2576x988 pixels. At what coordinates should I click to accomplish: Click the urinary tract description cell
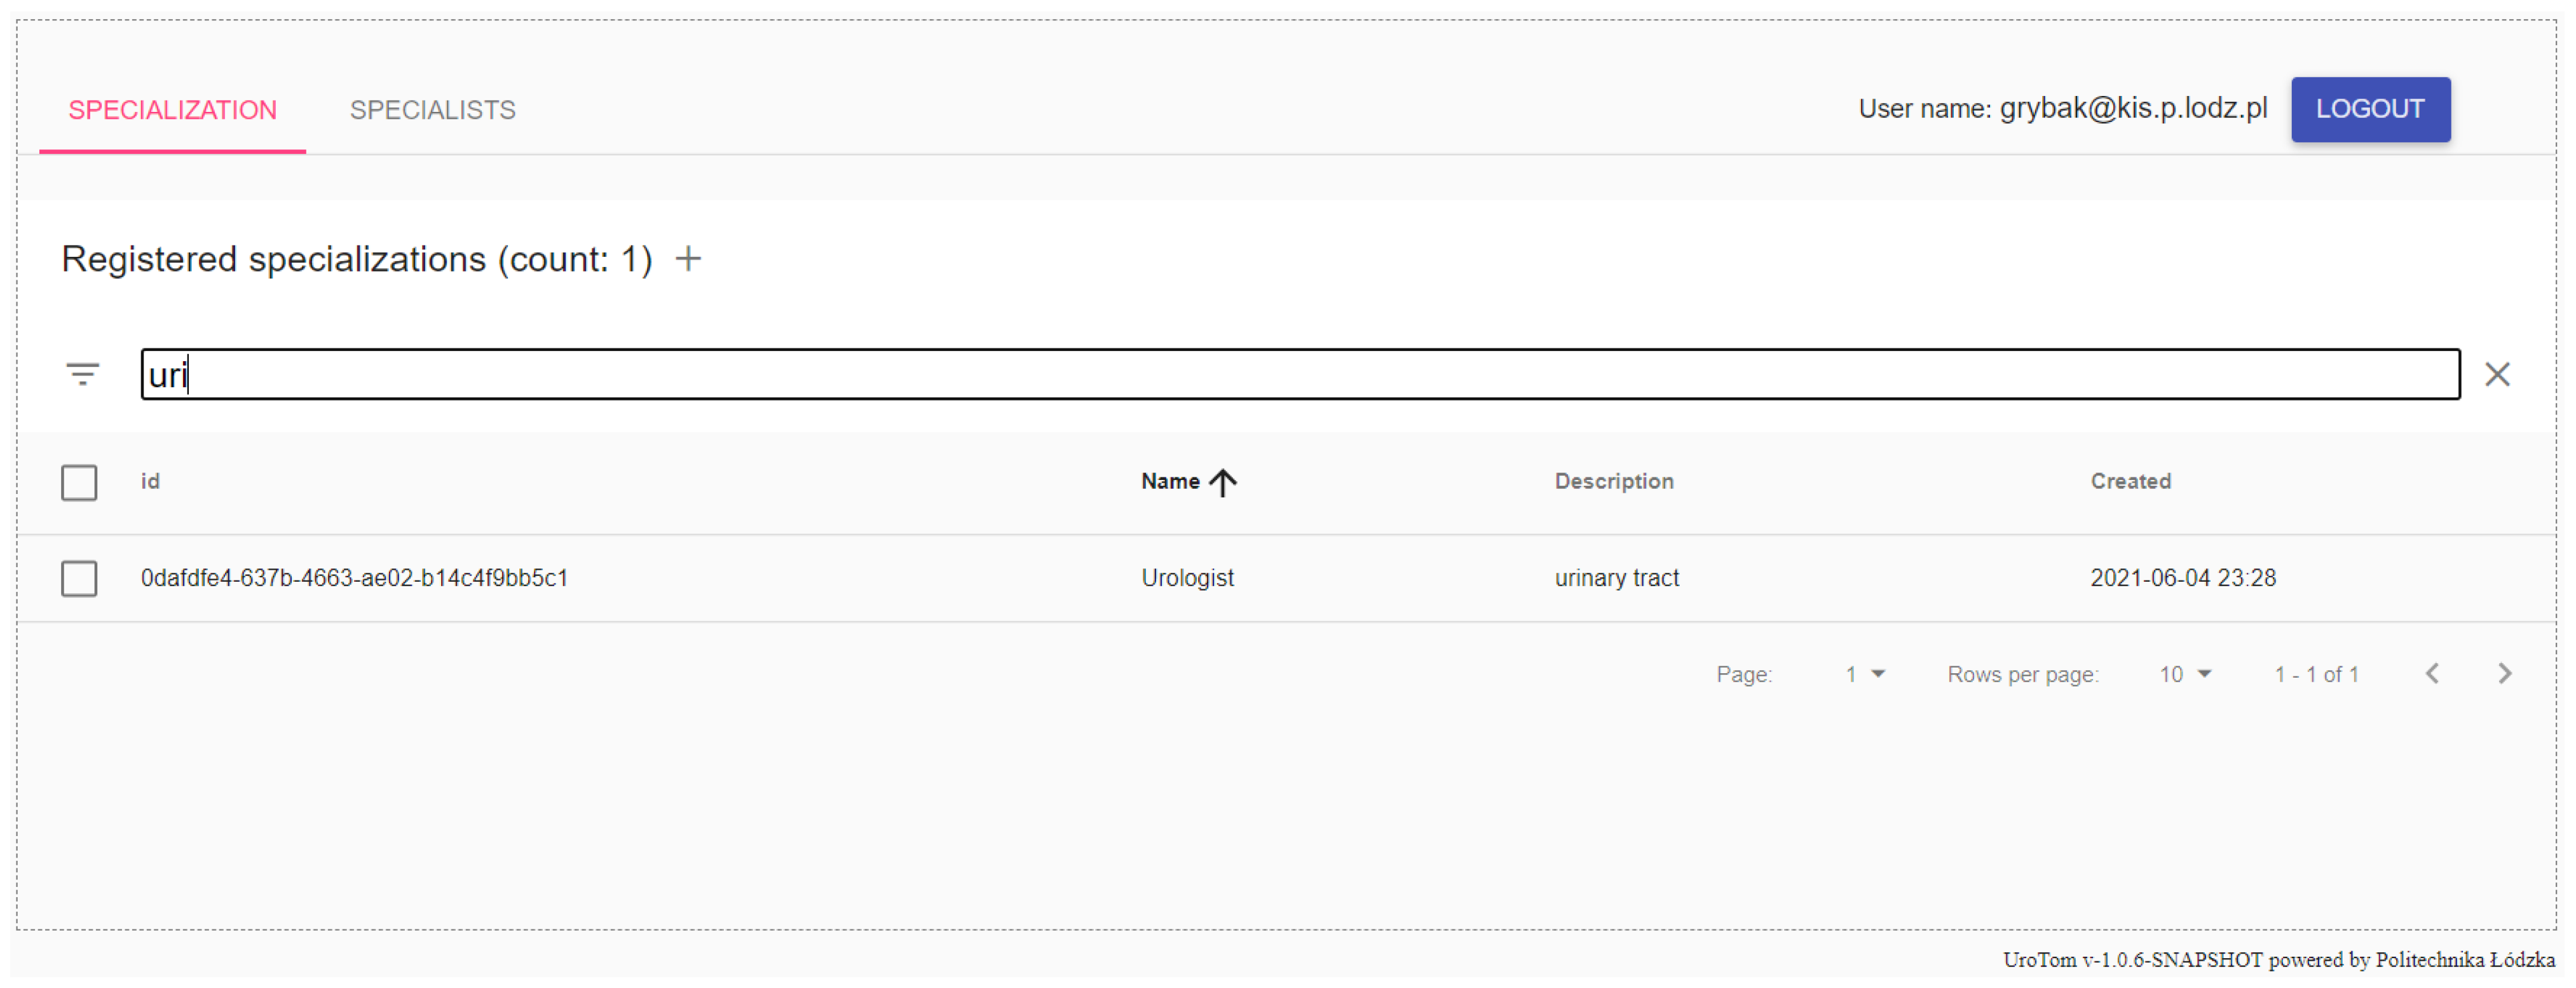(1616, 578)
